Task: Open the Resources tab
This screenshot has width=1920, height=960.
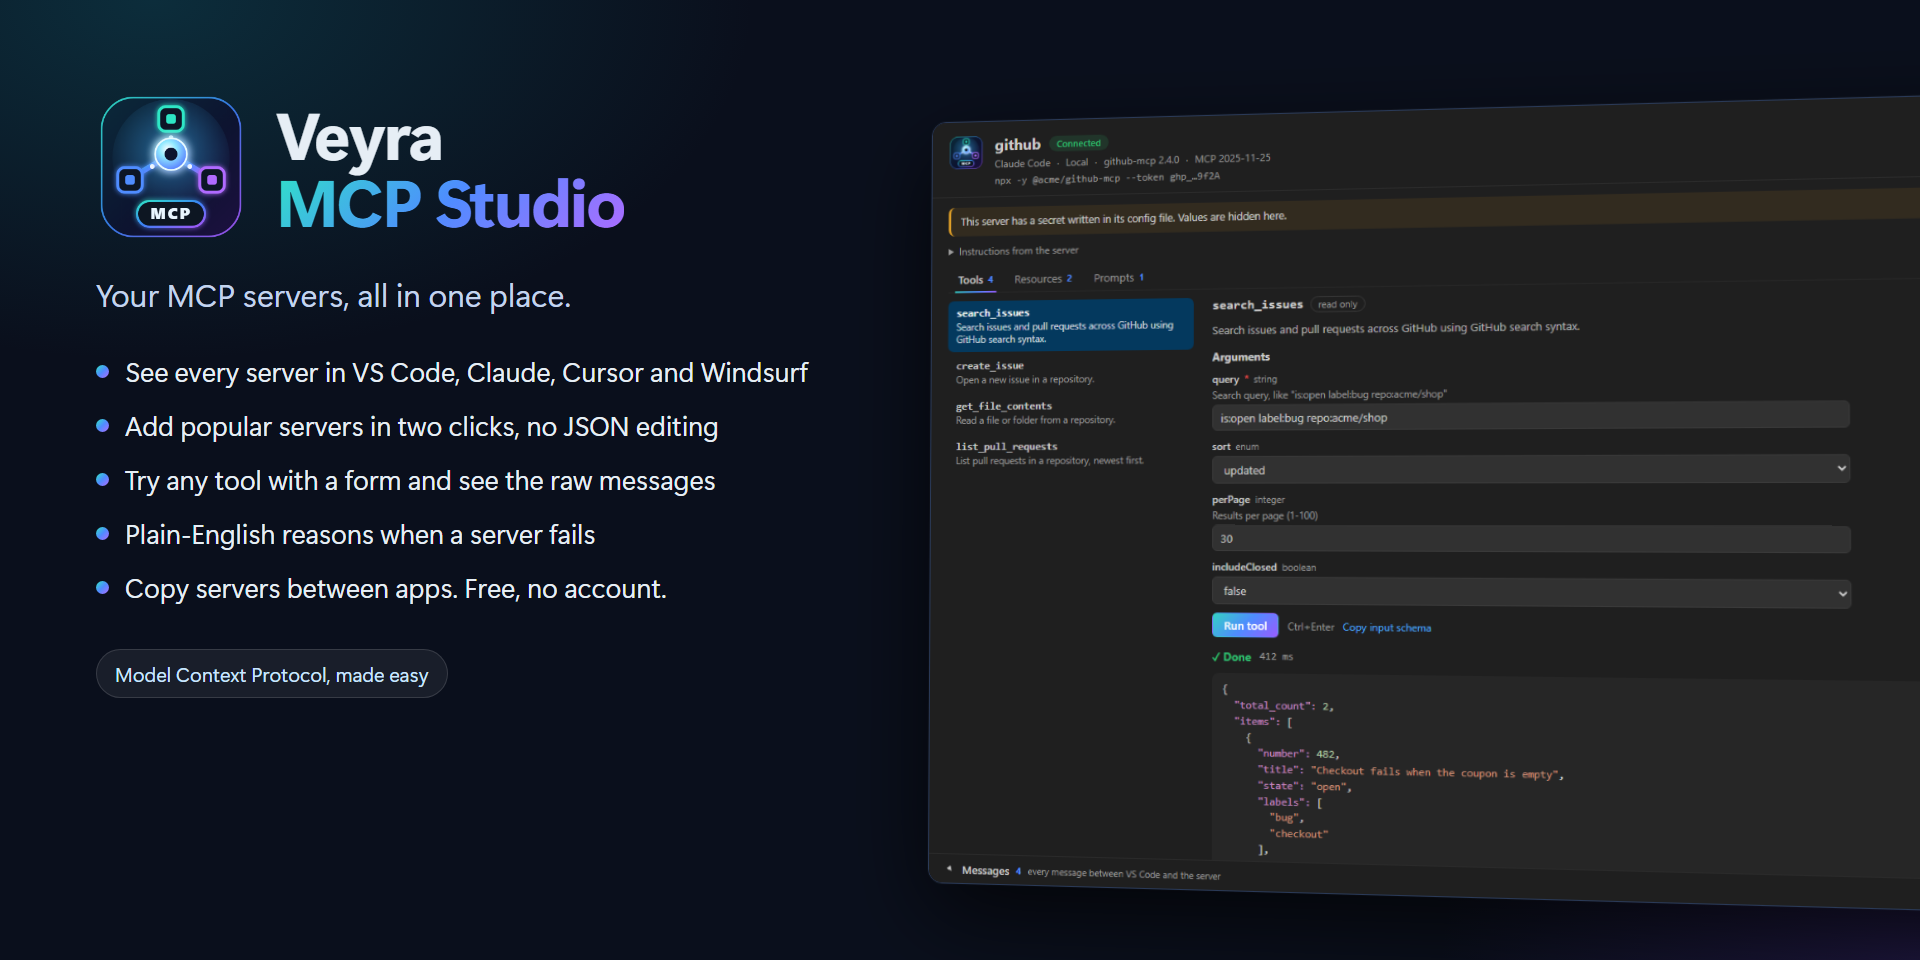Action: click(x=1043, y=279)
